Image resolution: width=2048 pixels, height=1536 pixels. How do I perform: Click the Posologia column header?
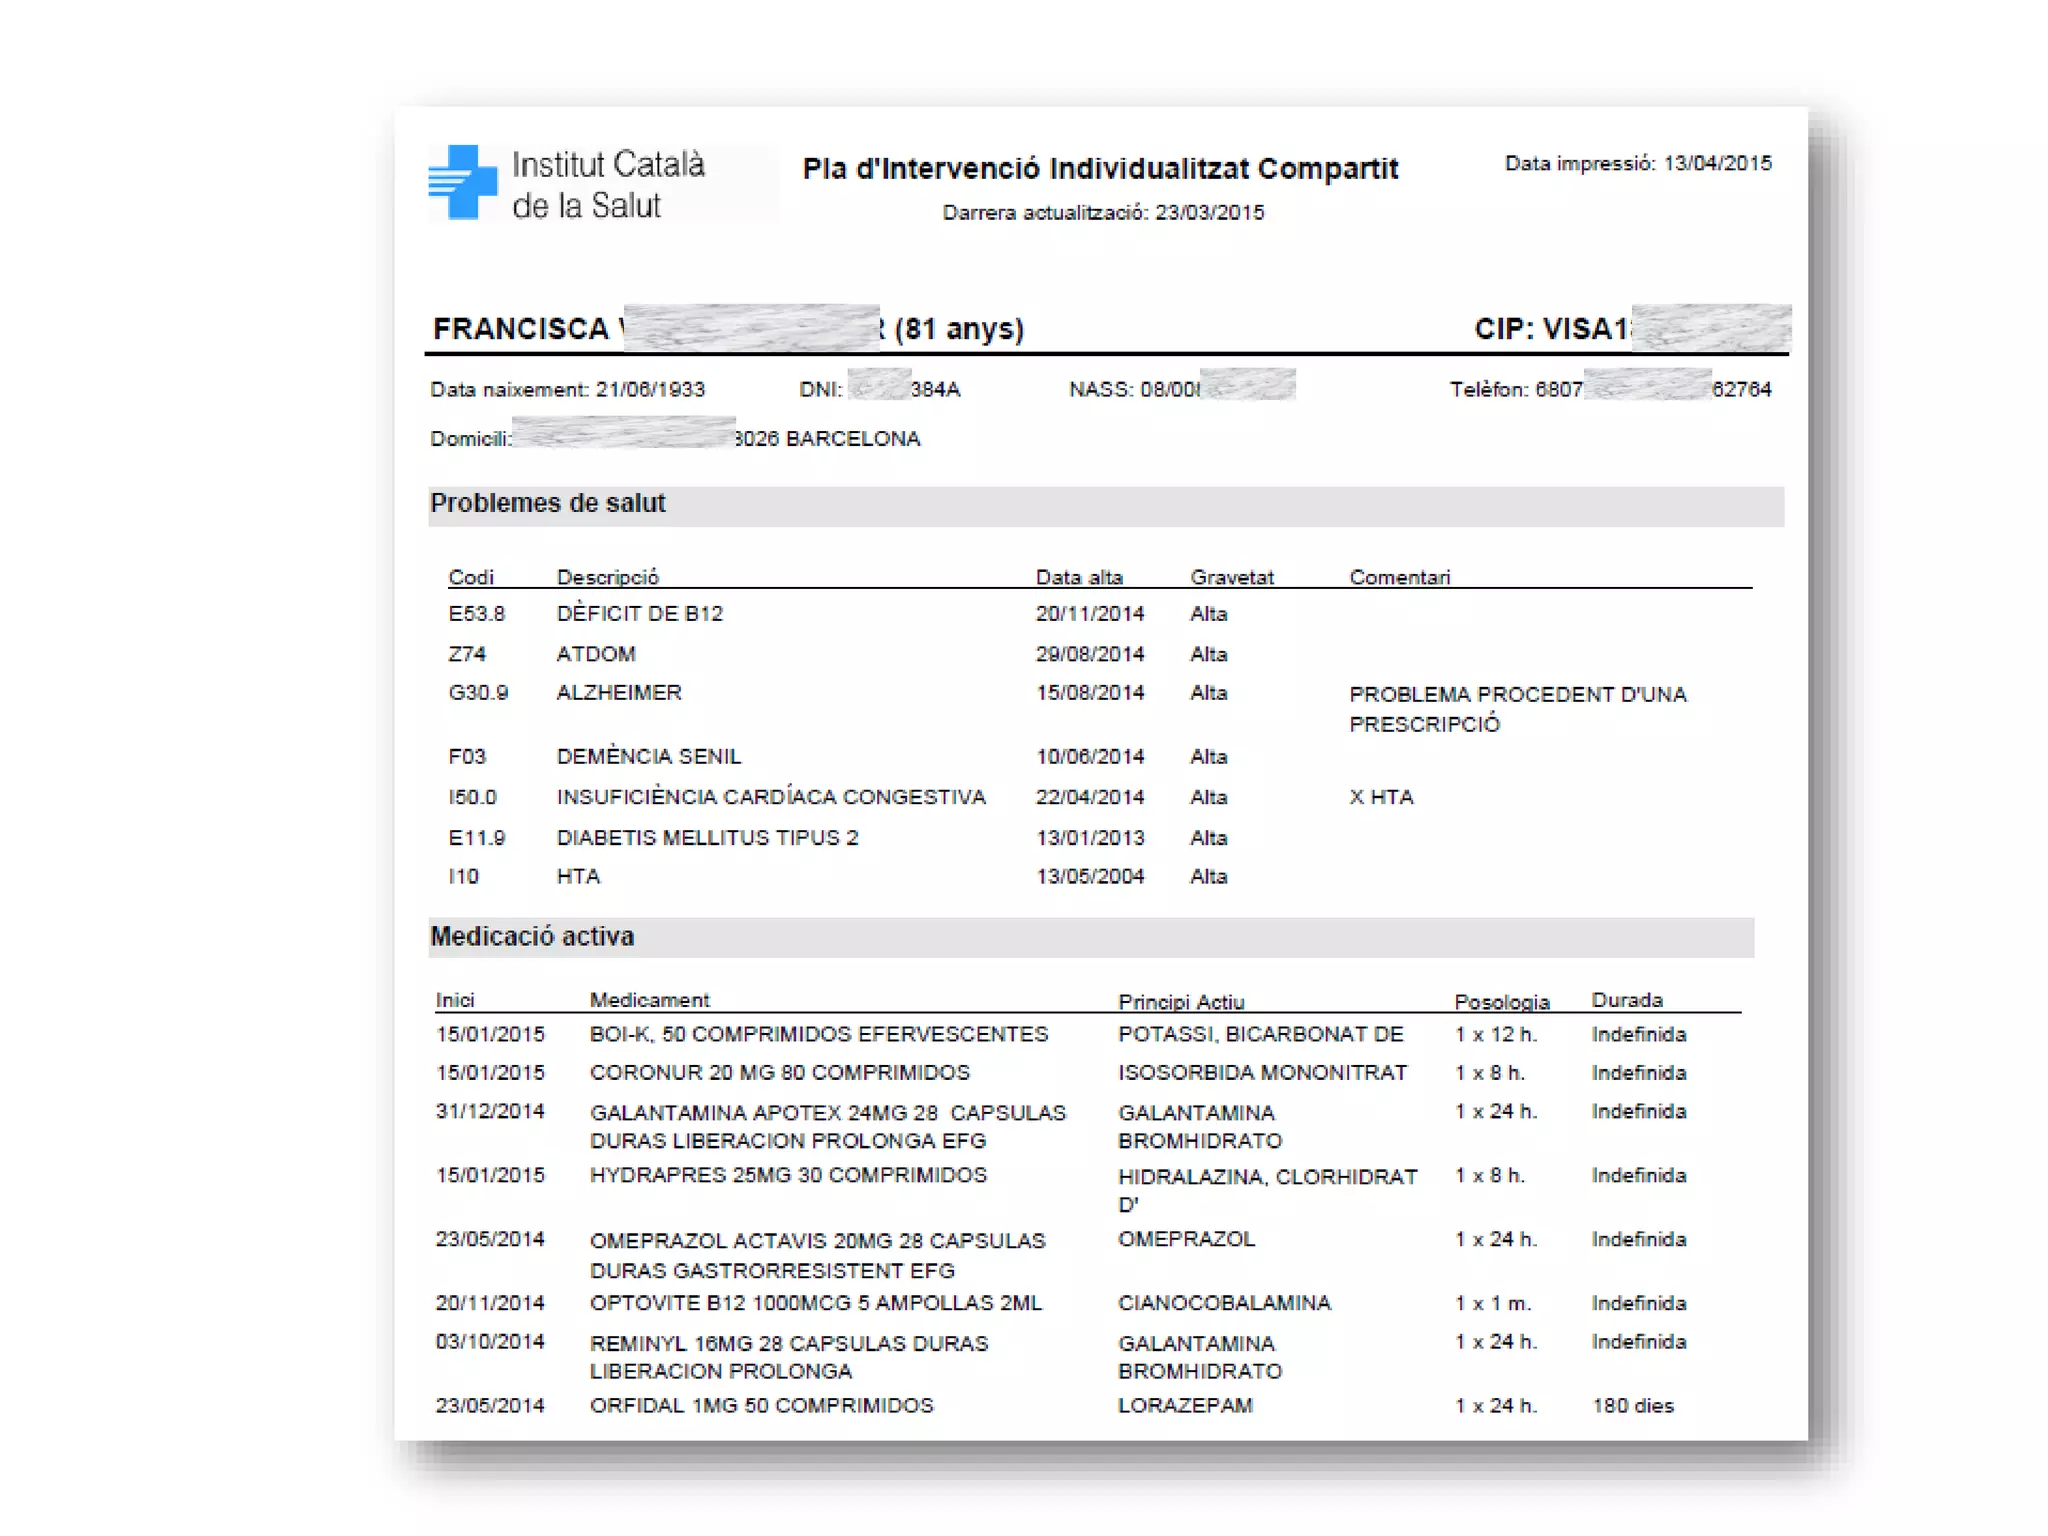point(1501,1001)
